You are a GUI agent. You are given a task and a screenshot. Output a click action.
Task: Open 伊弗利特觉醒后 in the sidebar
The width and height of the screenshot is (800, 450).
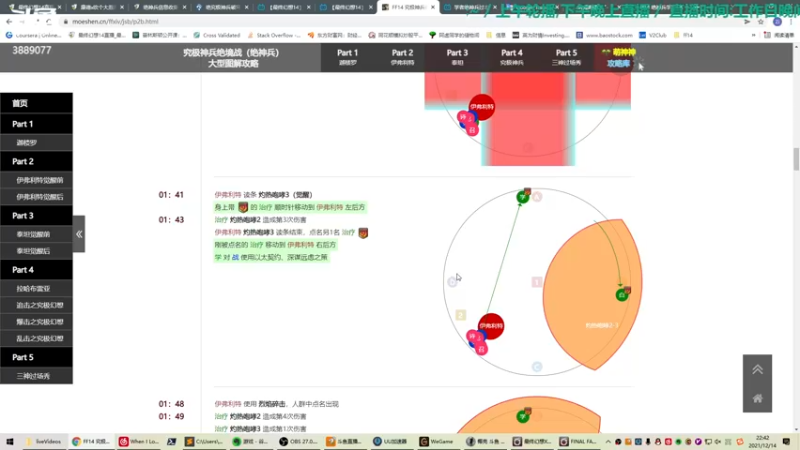tap(36, 197)
